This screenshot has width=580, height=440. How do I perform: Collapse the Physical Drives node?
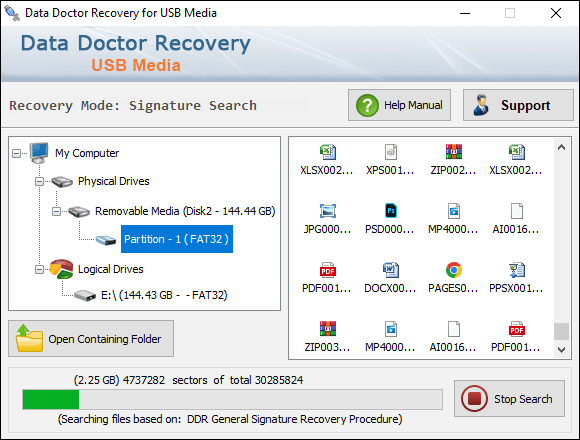pos(39,181)
